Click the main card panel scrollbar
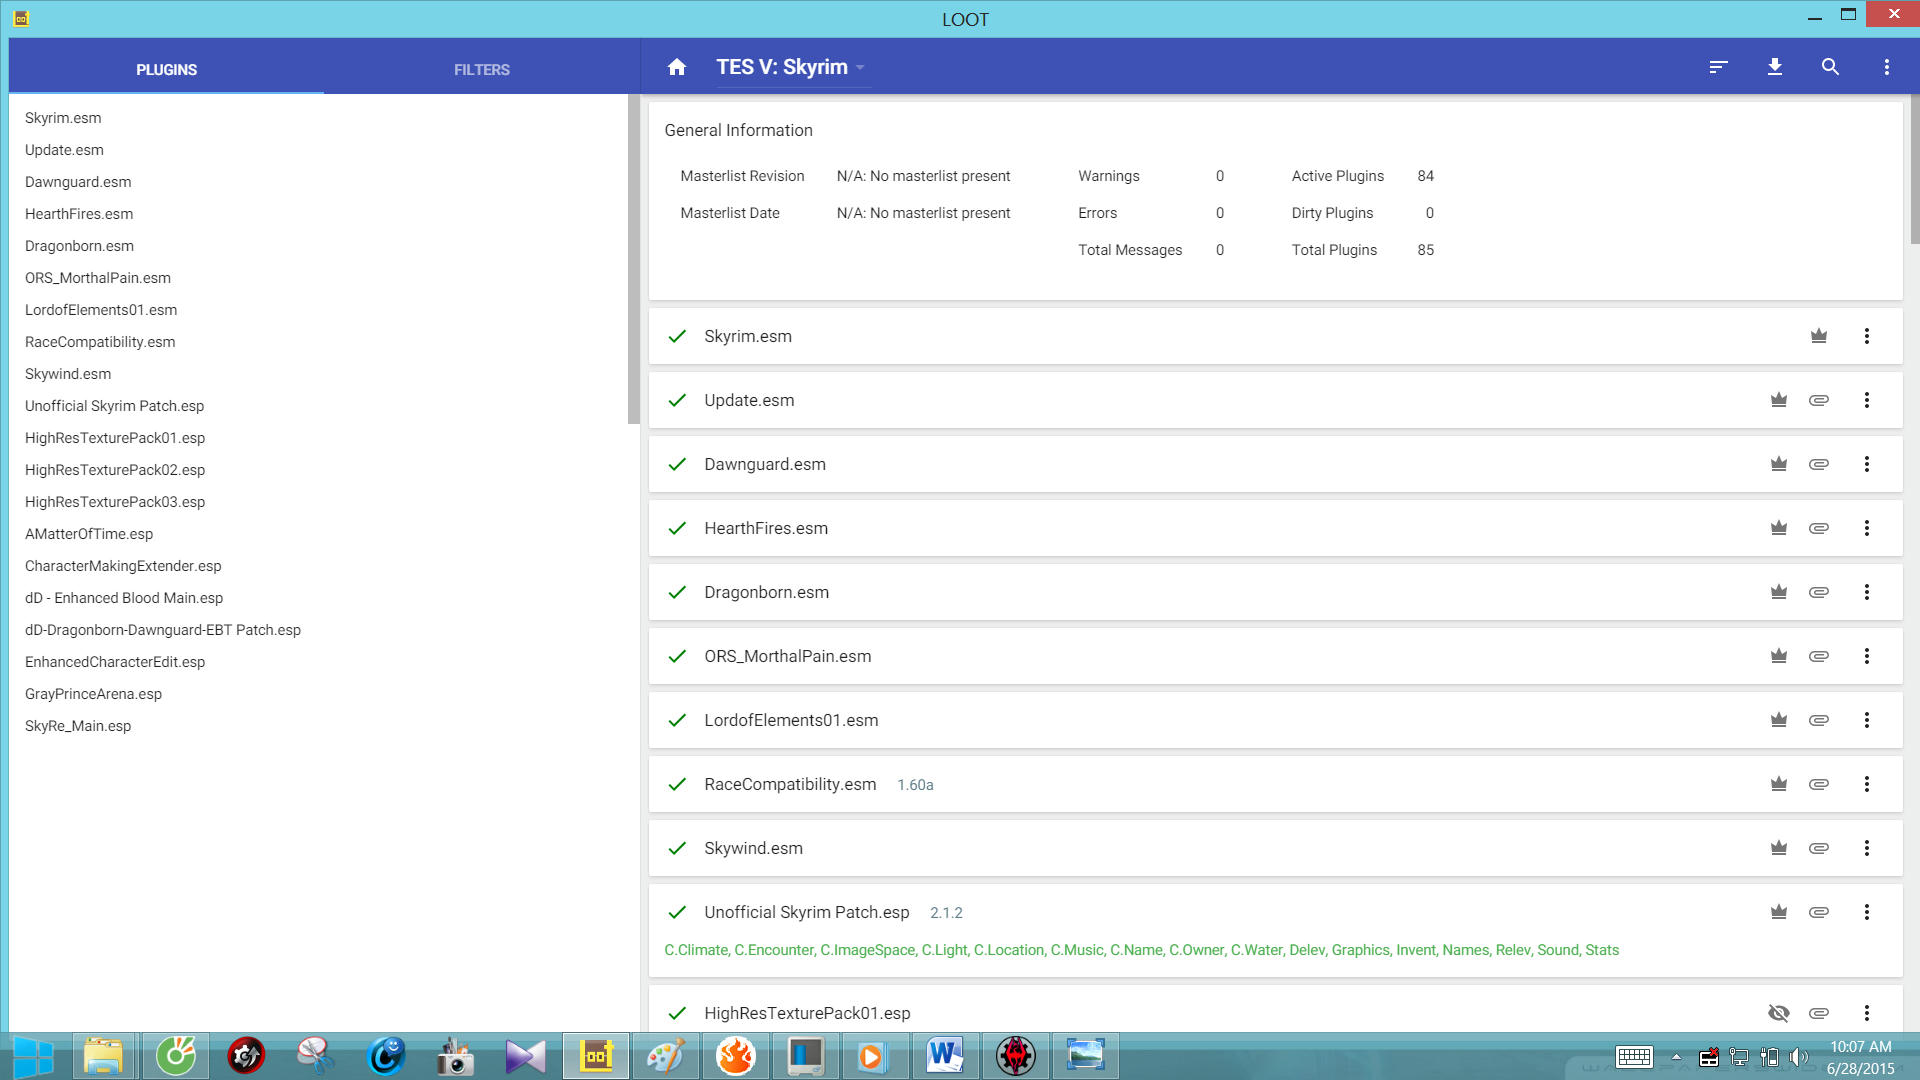 click(1914, 169)
